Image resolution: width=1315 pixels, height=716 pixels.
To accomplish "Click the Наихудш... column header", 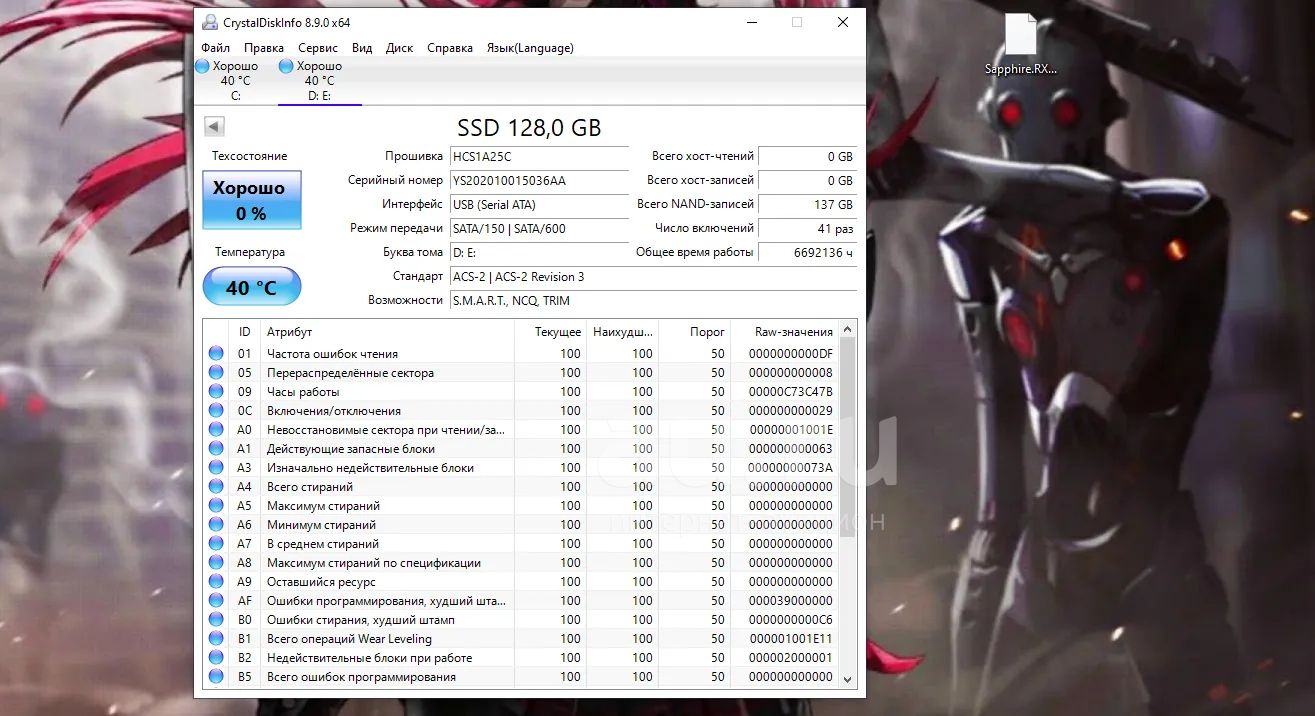I will [623, 331].
